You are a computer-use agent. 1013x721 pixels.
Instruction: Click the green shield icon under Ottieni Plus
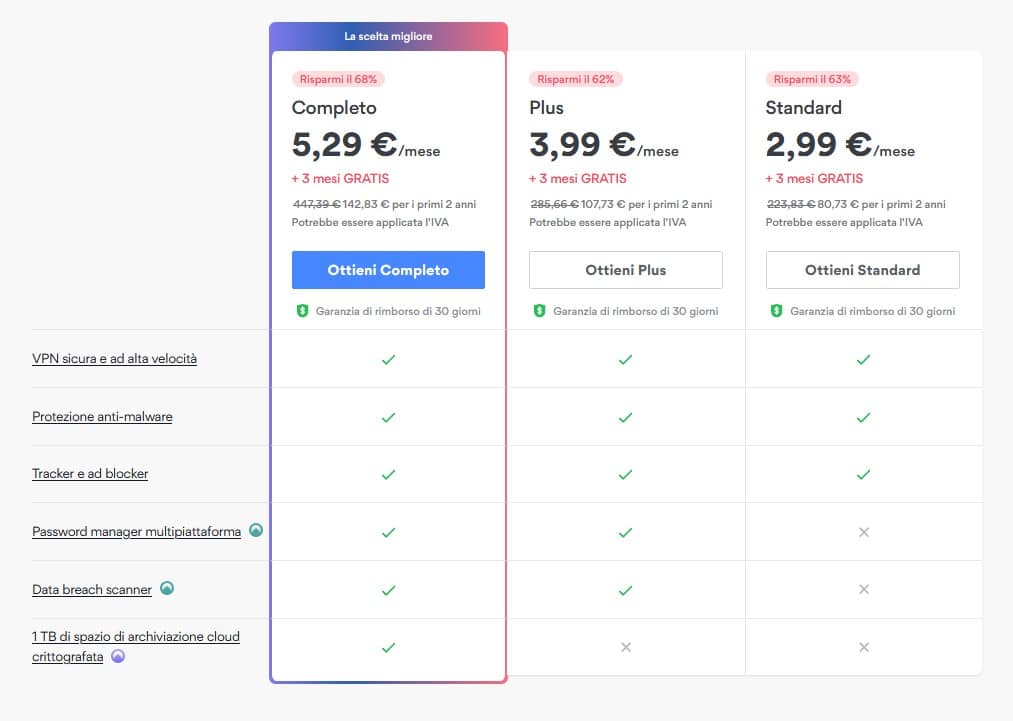tap(539, 311)
